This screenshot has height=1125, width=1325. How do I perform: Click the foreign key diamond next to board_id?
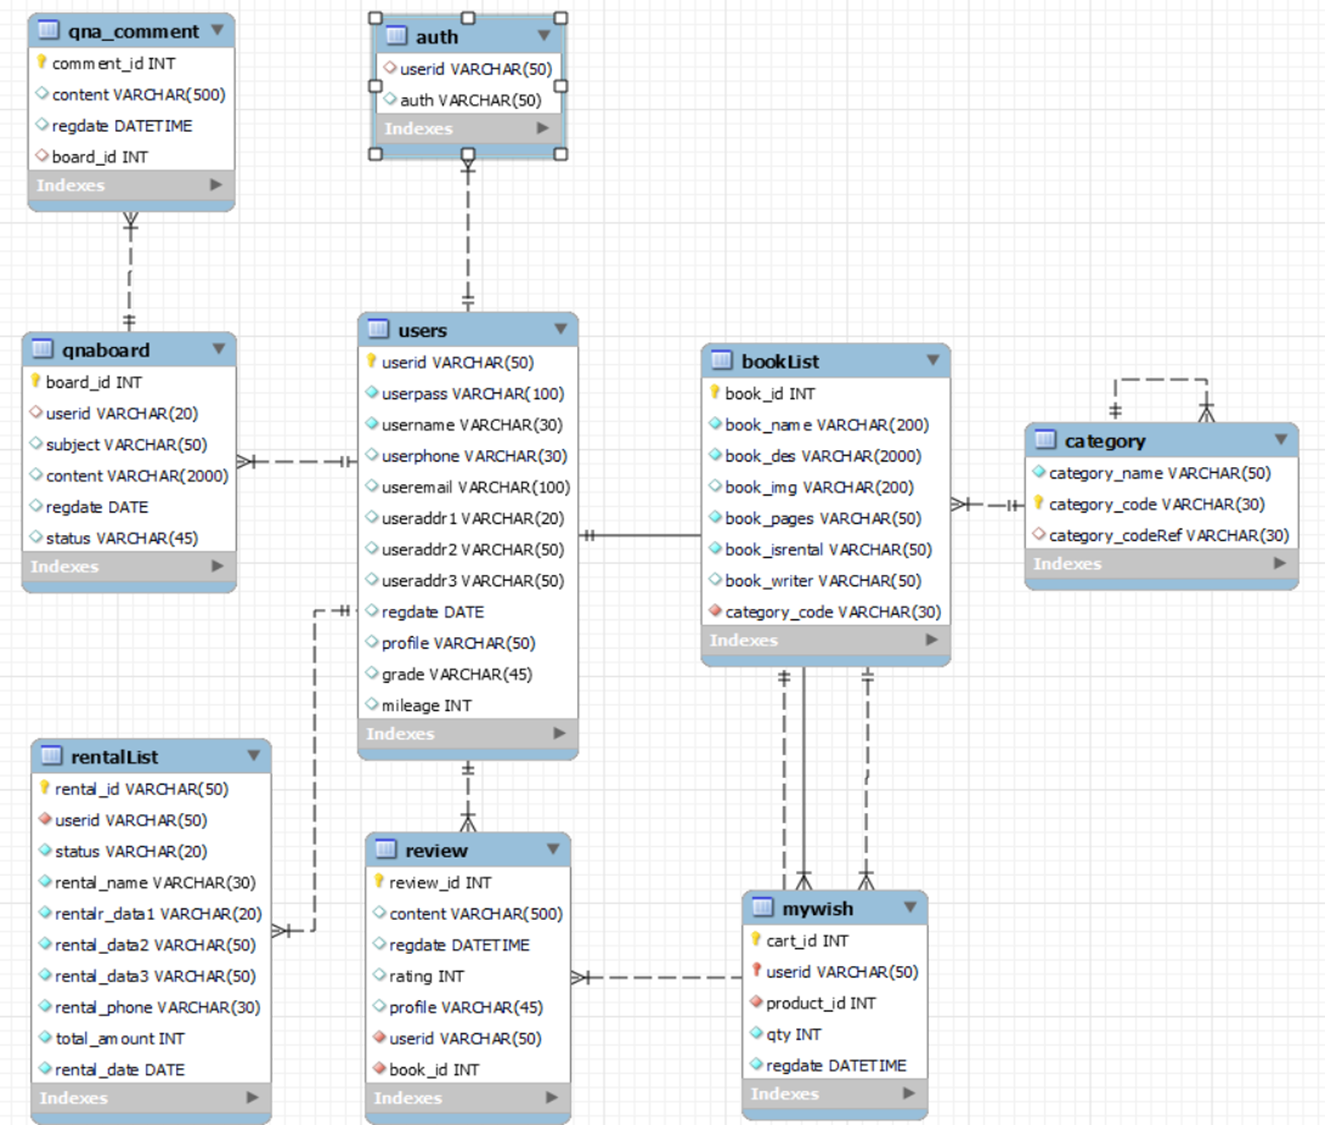click(x=40, y=156)
